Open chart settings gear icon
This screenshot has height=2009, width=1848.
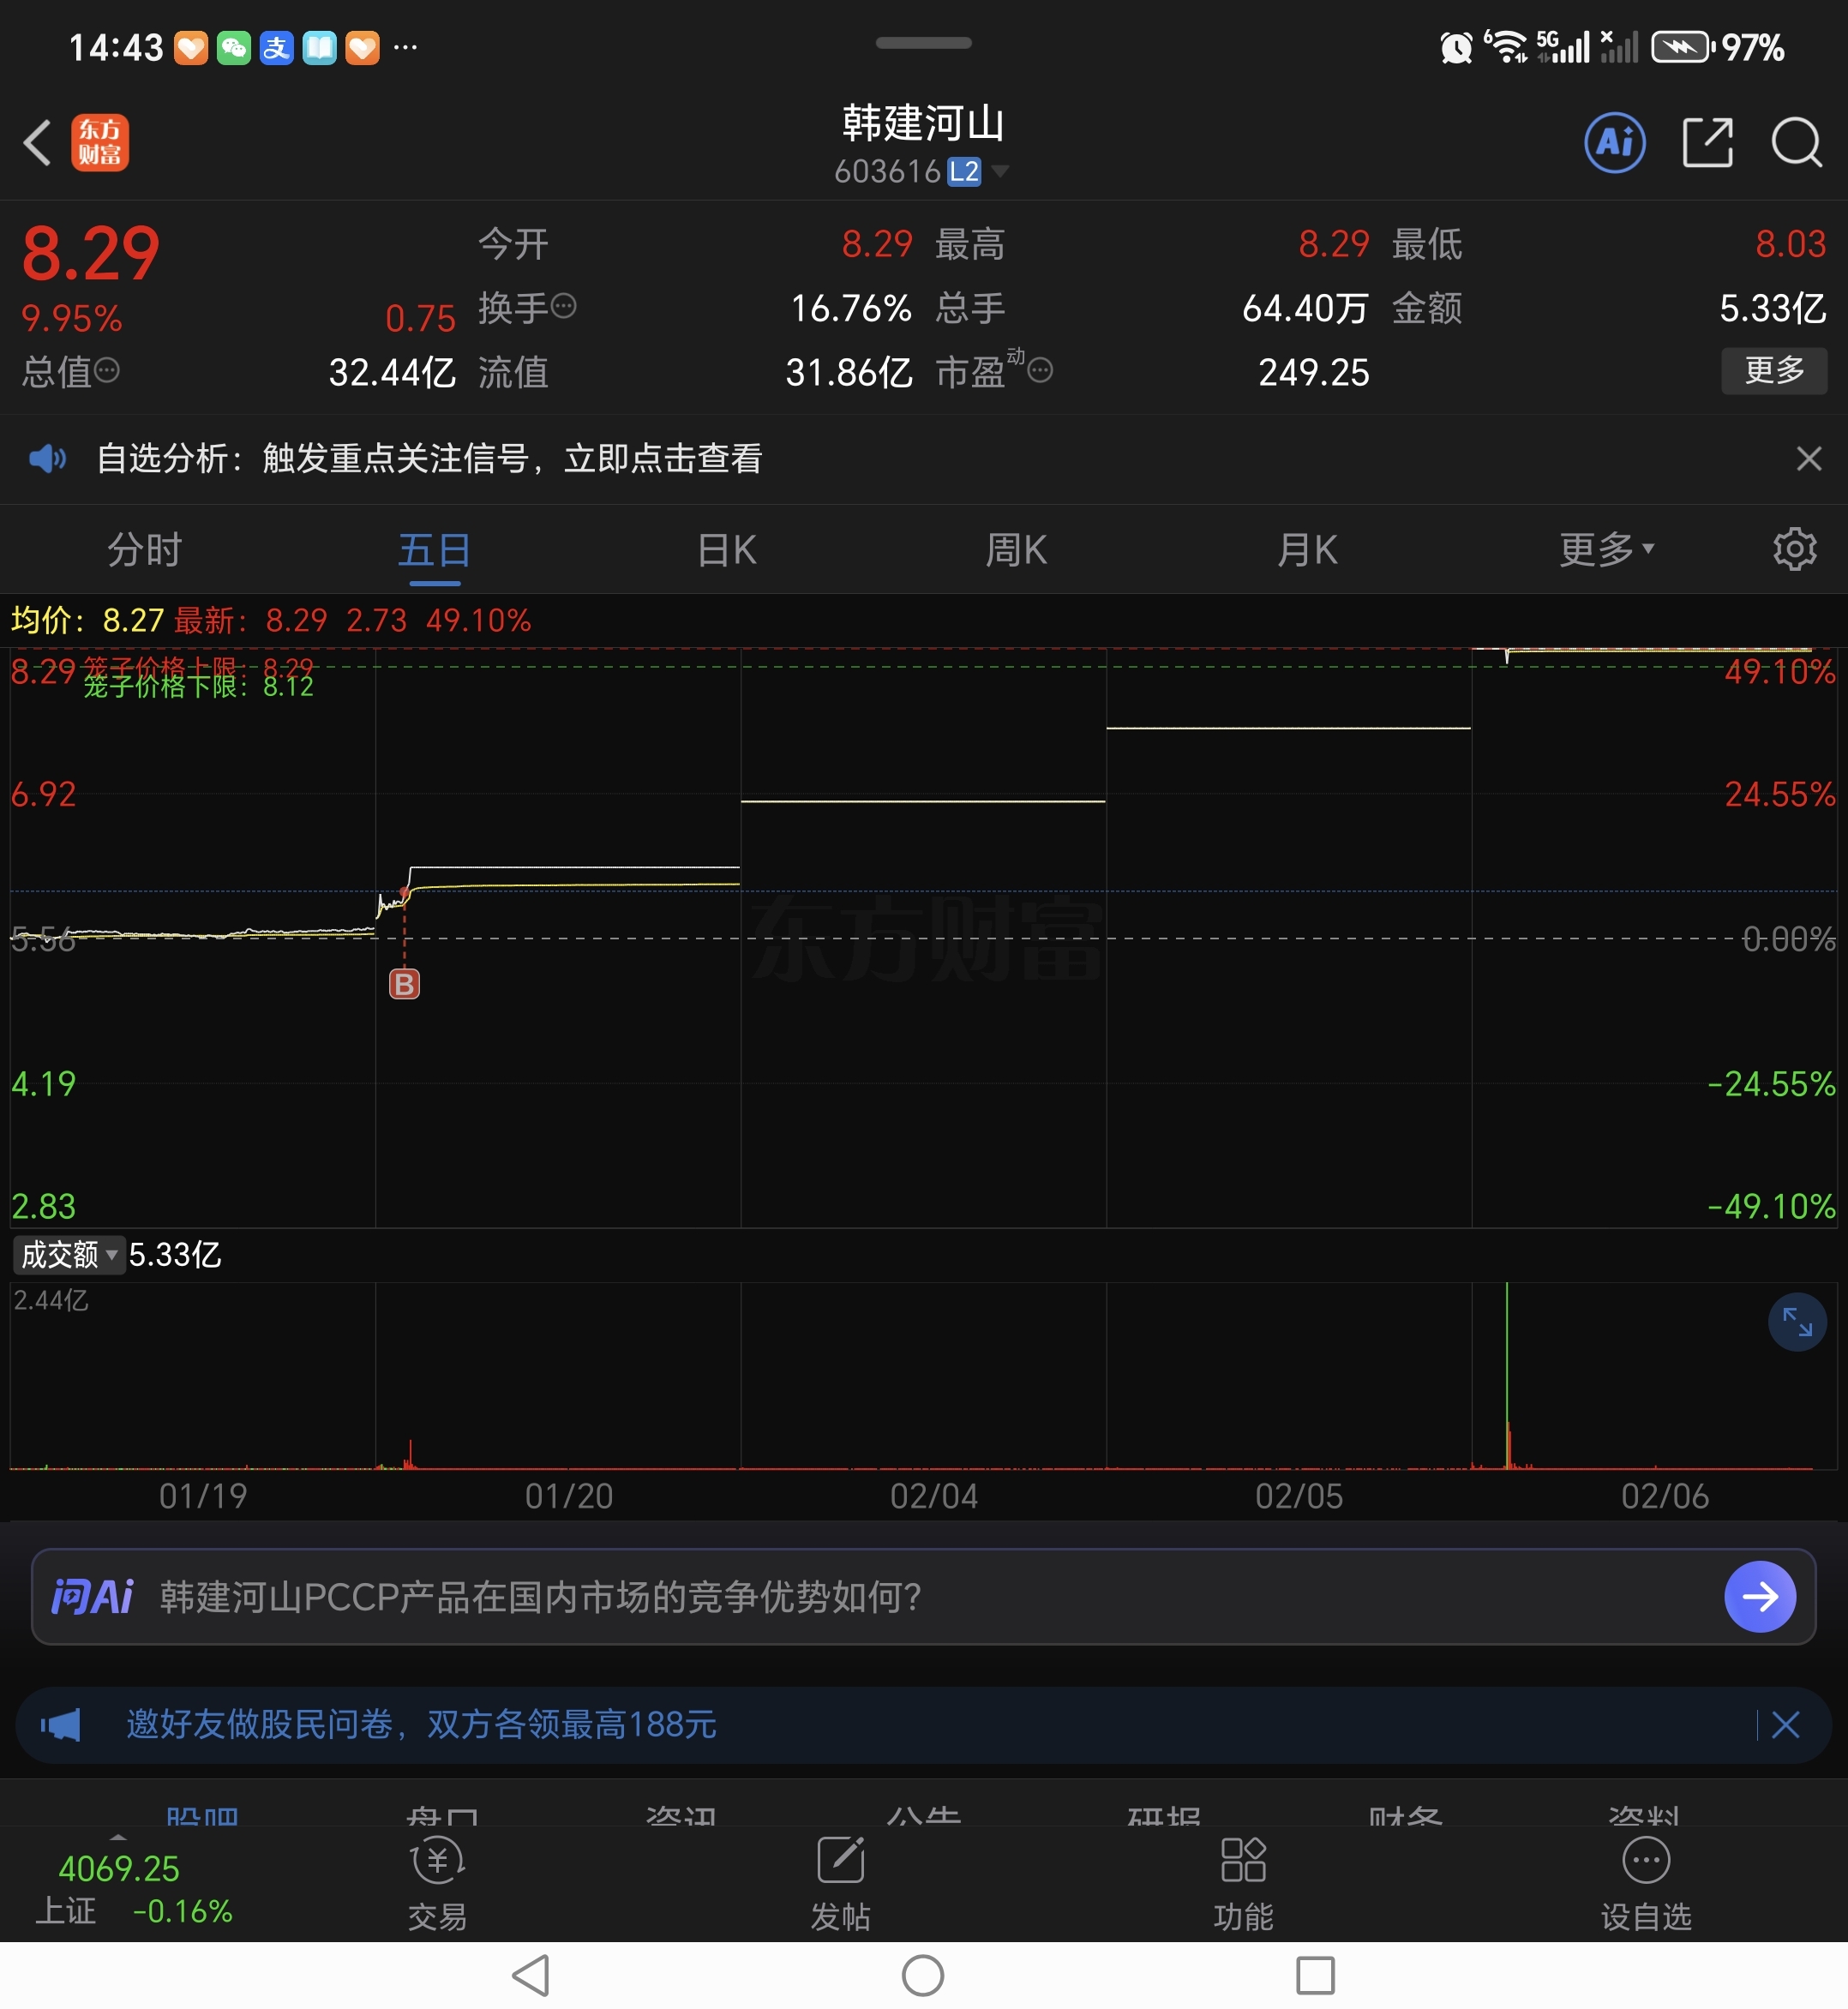point(1794,549)
